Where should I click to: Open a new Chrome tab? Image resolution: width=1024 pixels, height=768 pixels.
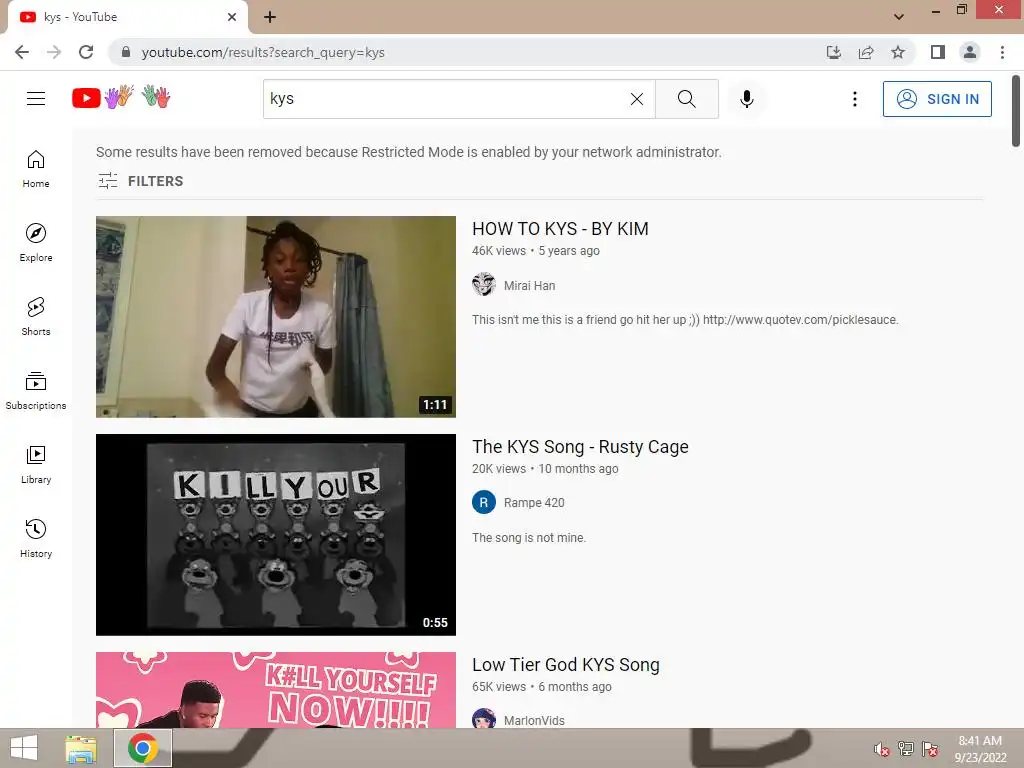(270, 17)
